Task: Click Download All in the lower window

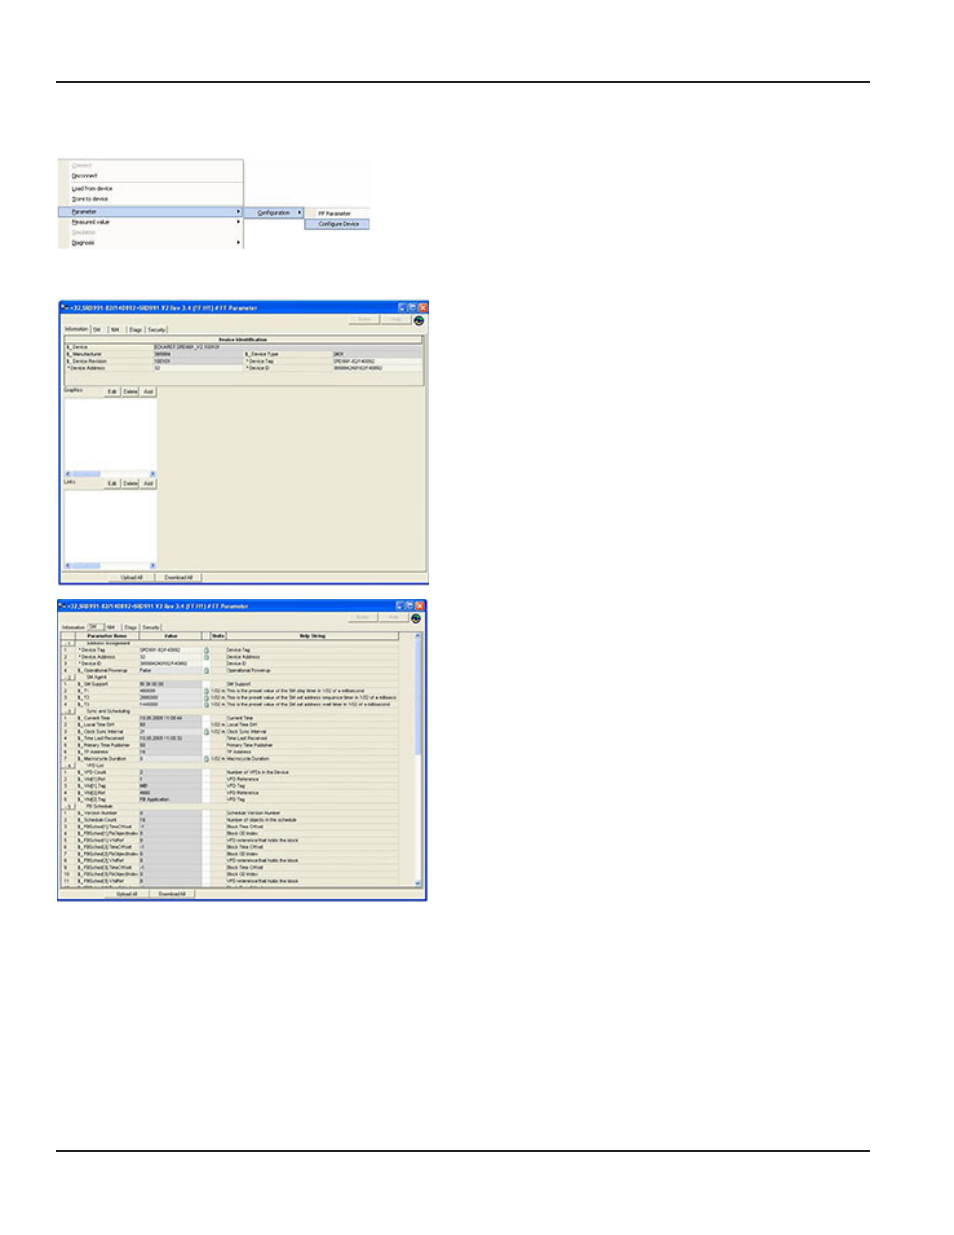Action: click(172, 894)
